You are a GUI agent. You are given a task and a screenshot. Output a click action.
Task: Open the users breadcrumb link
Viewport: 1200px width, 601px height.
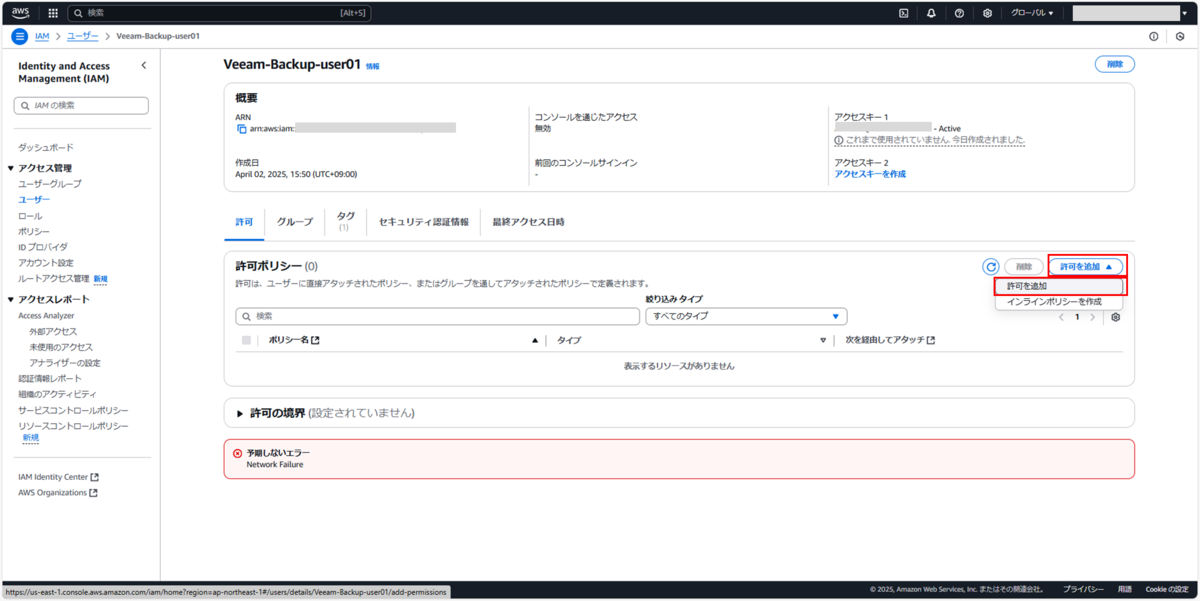pos(83,36)
